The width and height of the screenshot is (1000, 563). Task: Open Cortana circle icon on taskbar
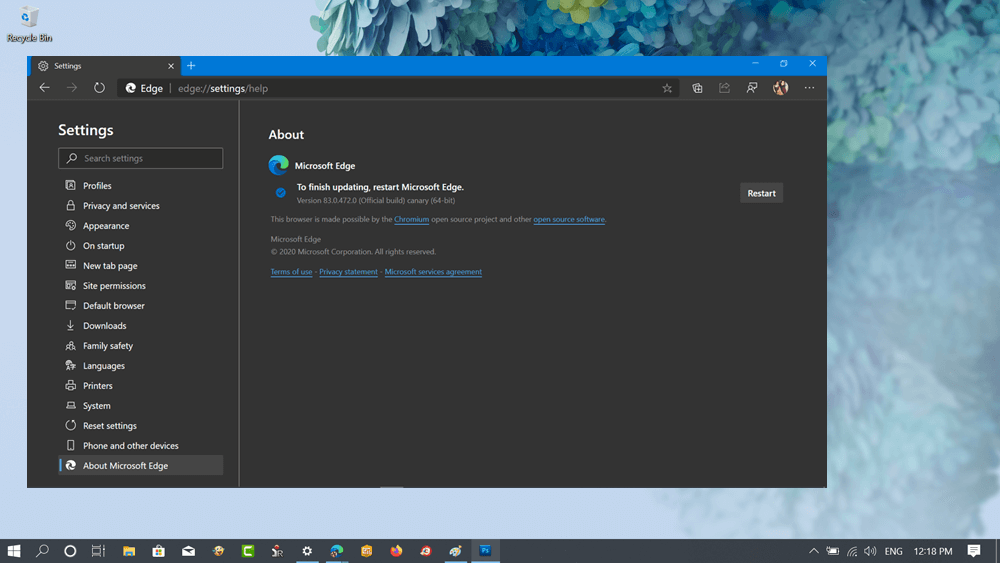70,551
